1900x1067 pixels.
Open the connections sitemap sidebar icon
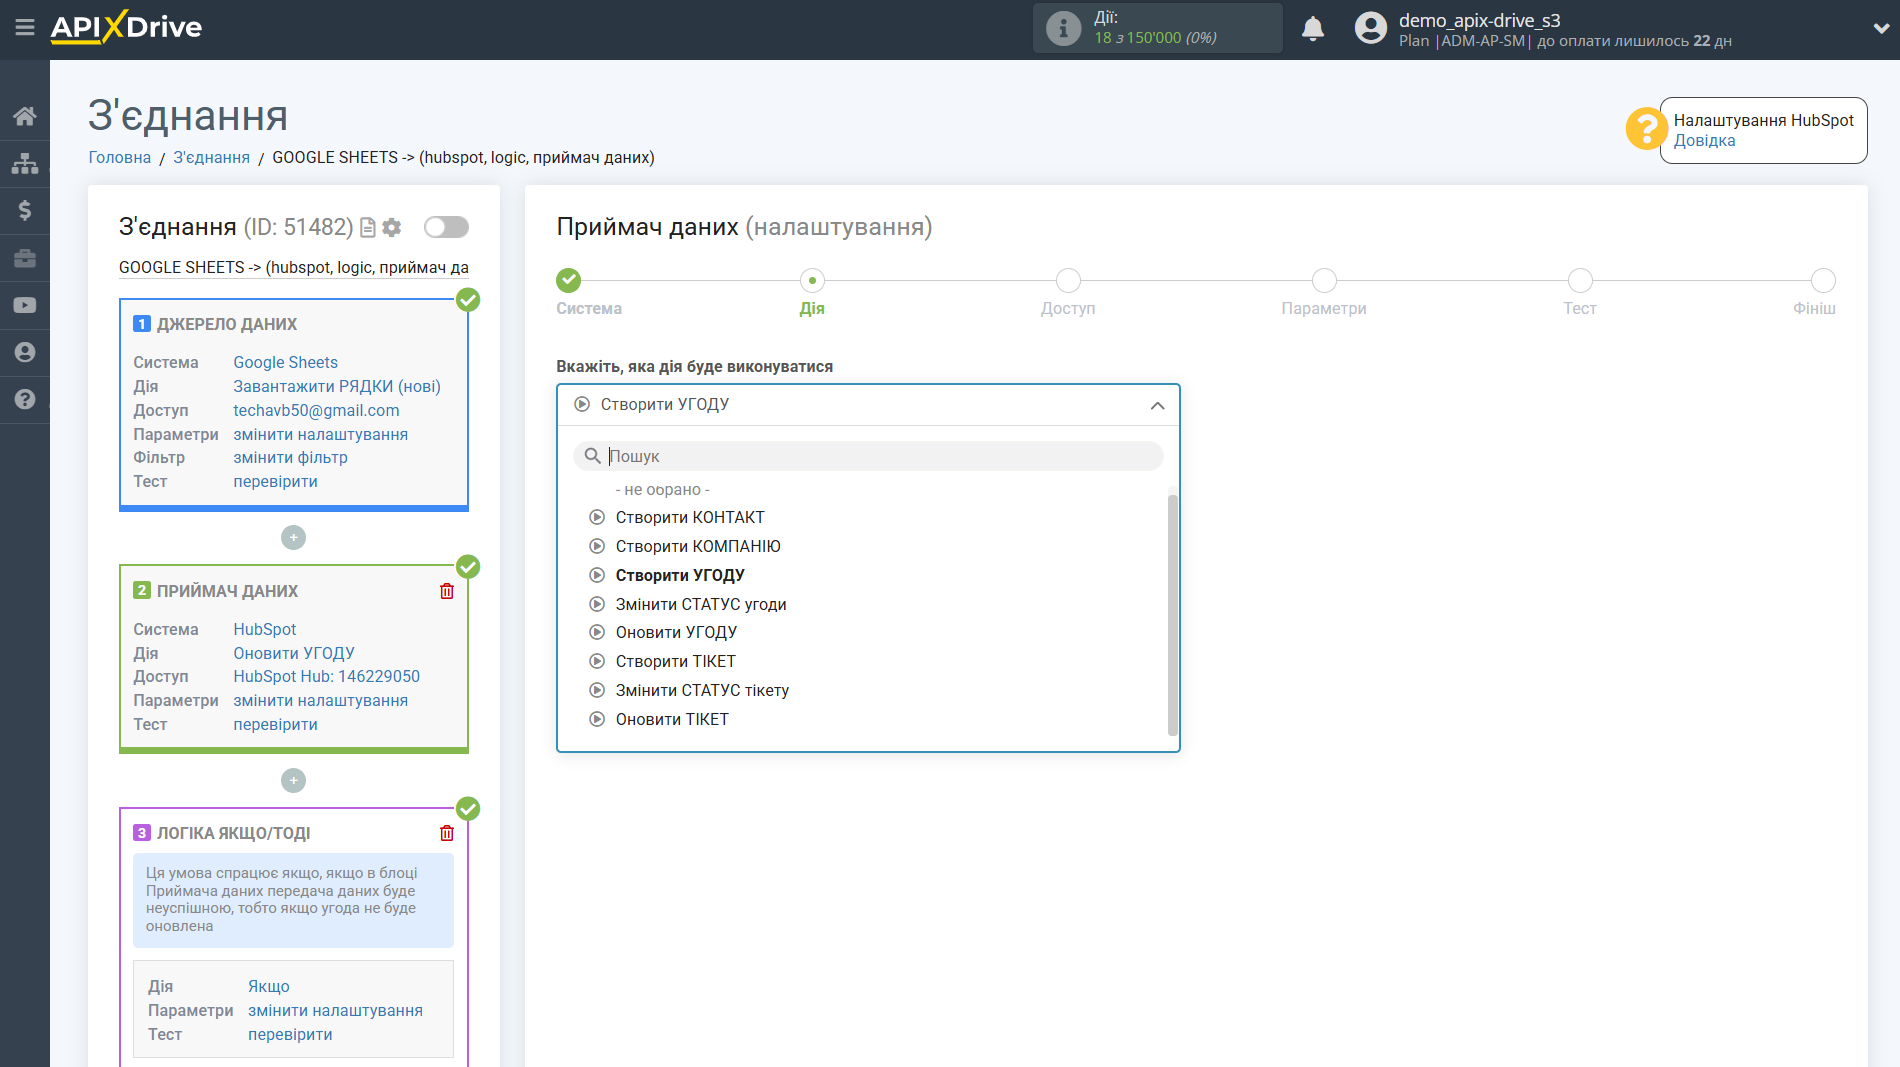(25, 163)
